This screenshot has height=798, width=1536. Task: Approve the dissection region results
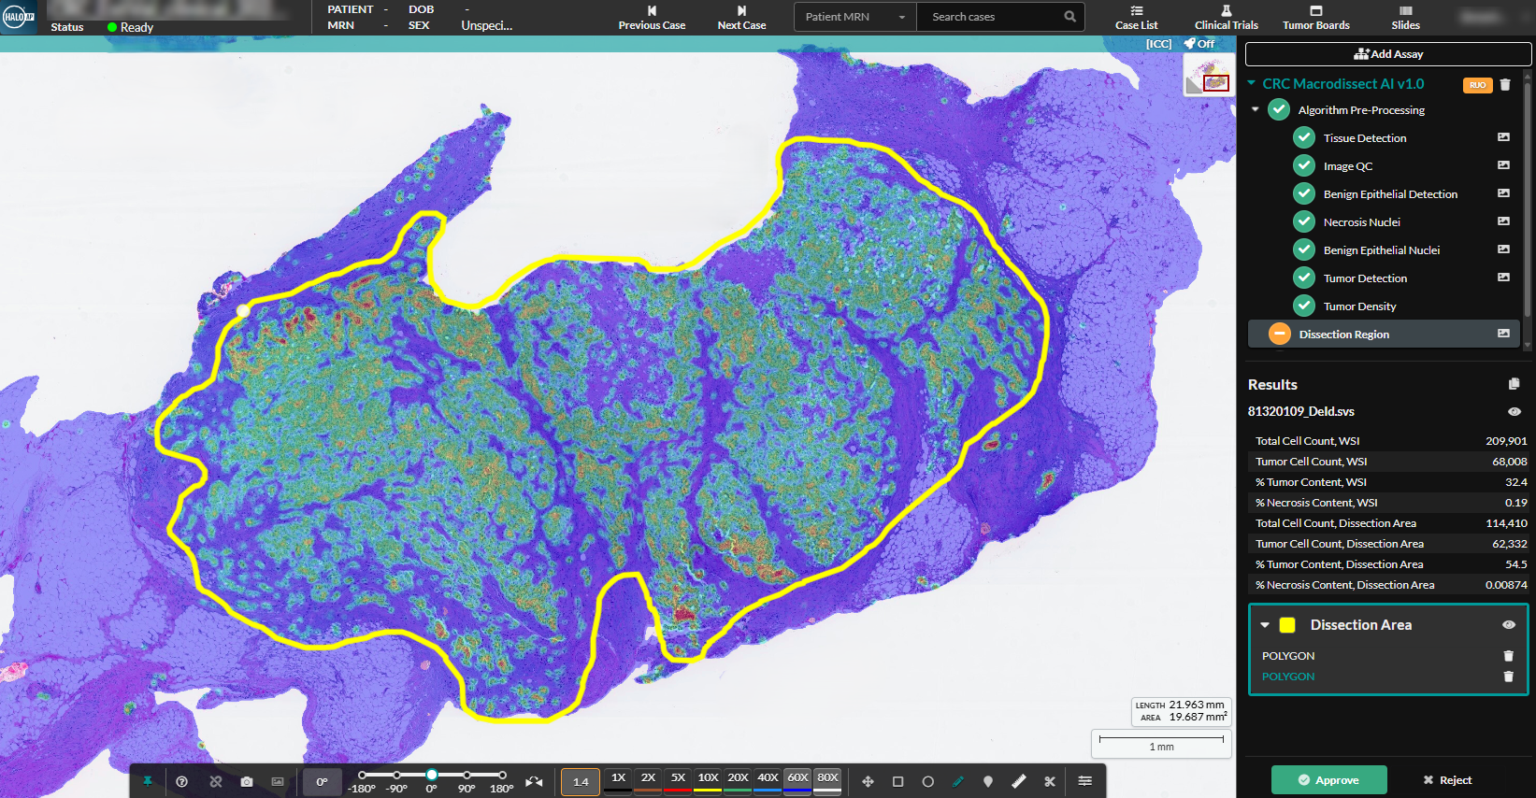(1329, 779)
